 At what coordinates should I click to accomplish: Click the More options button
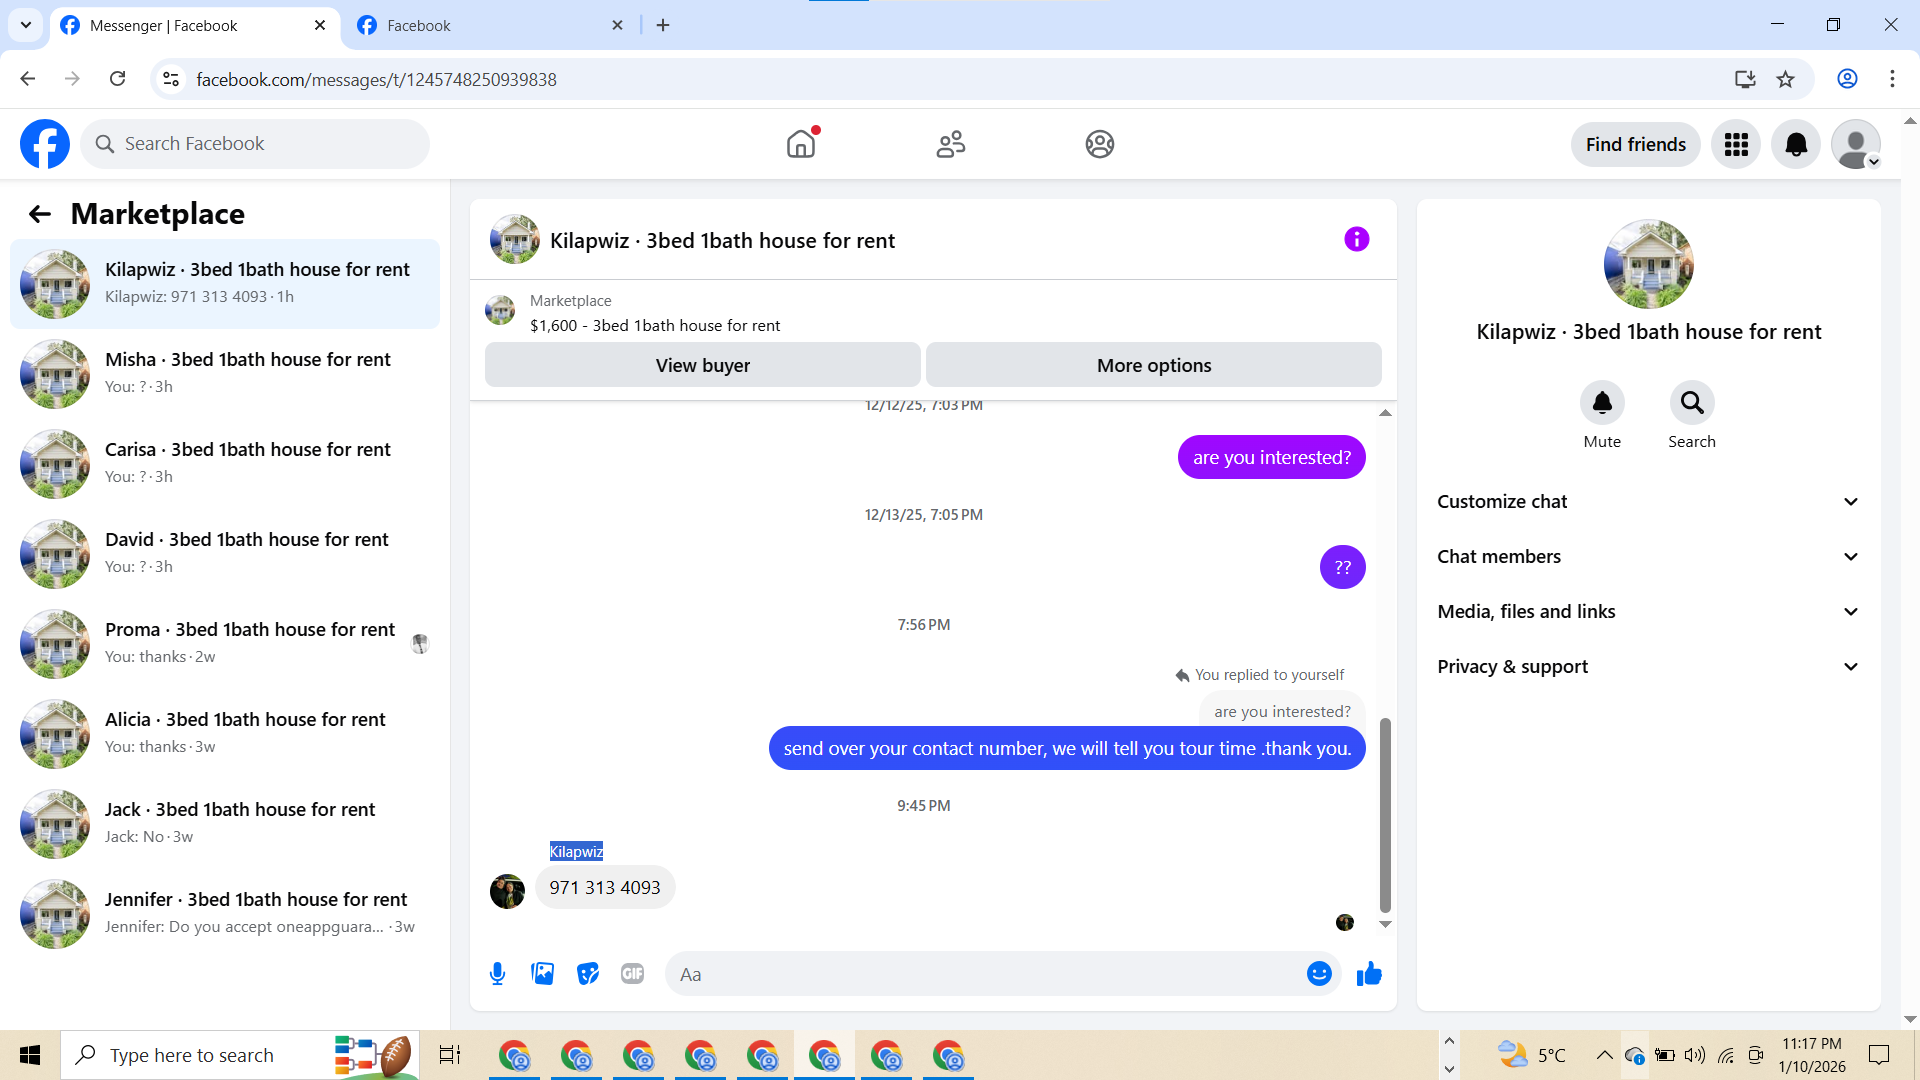(1153, 366)
